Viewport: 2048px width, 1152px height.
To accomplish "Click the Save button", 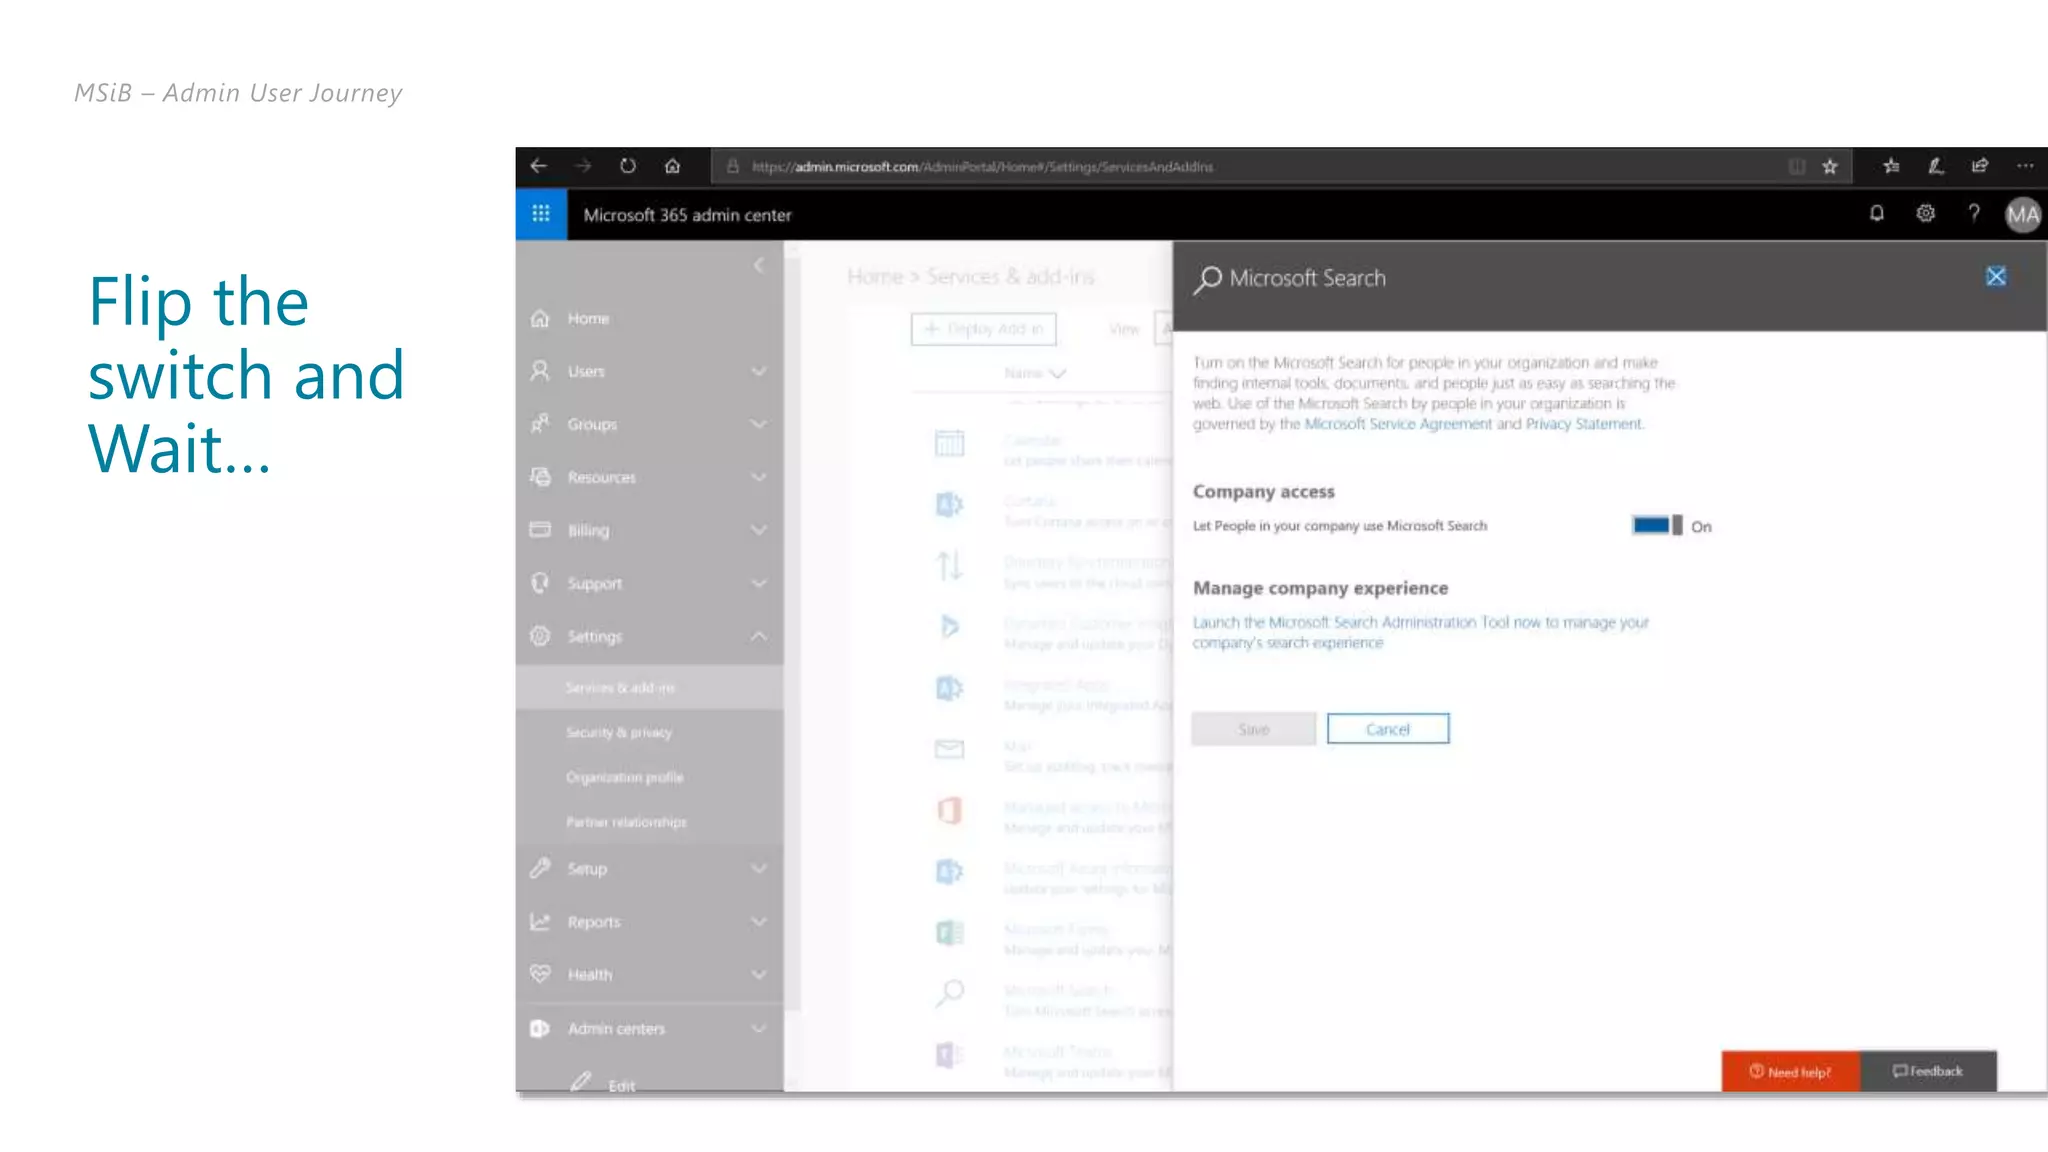I will tap(1254, 729).
